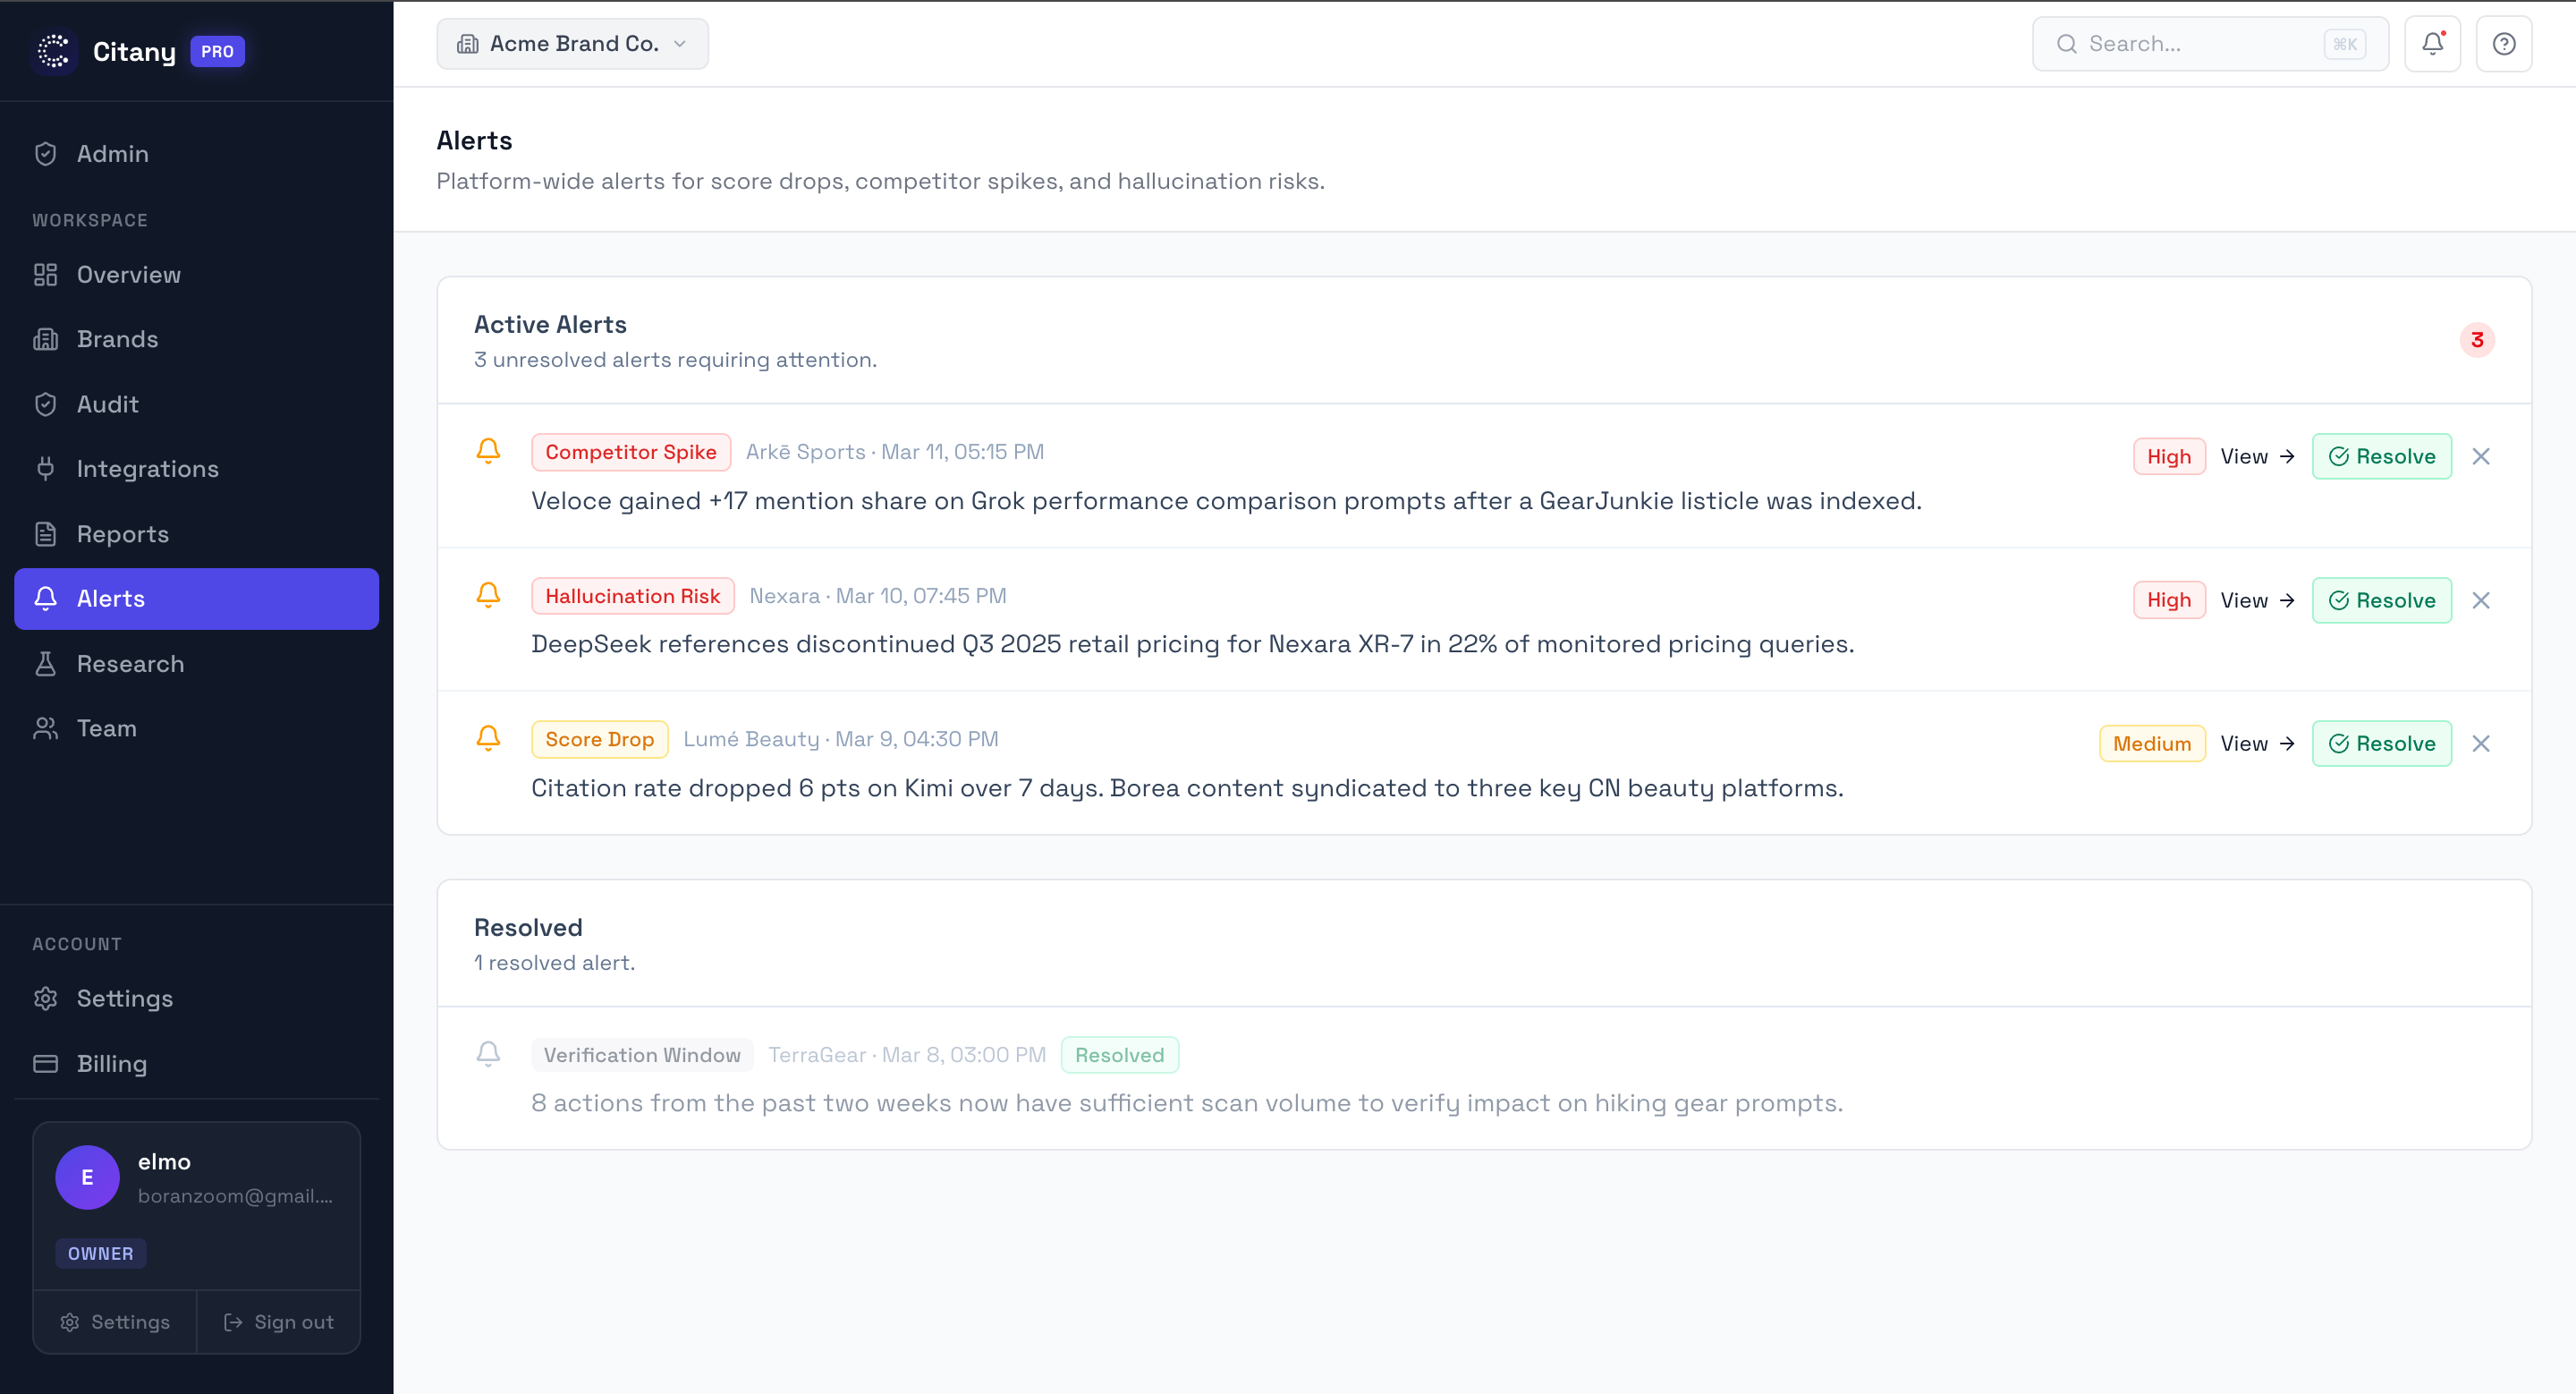Select the Brands icon in the sidebar

46,339
